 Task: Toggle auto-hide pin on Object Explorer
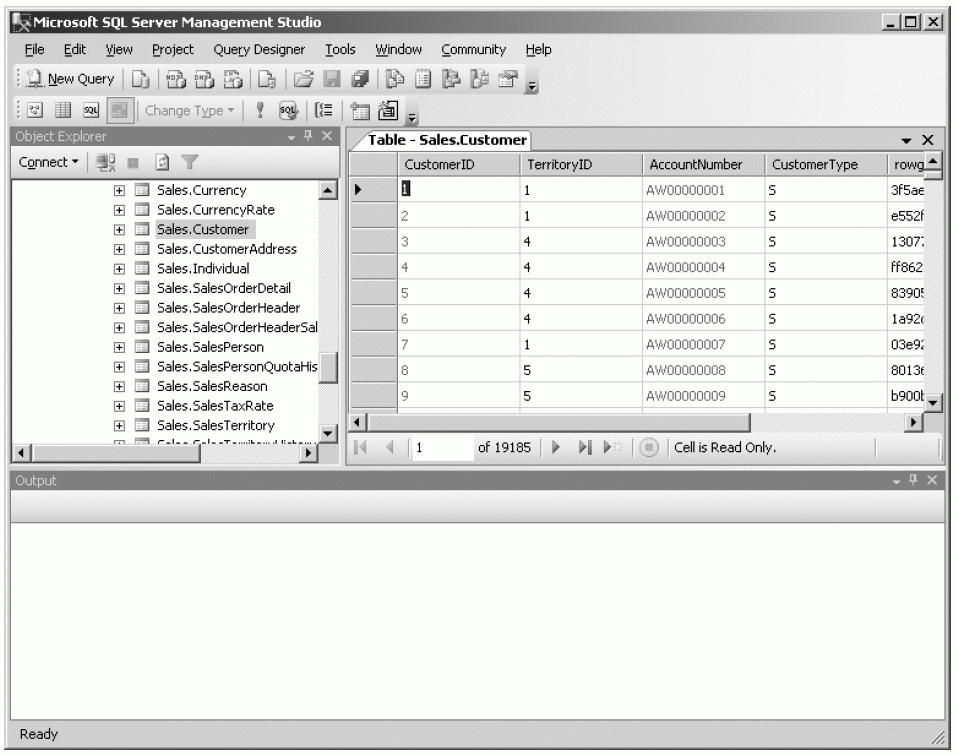pyautogui.click(x=308, y=136)
